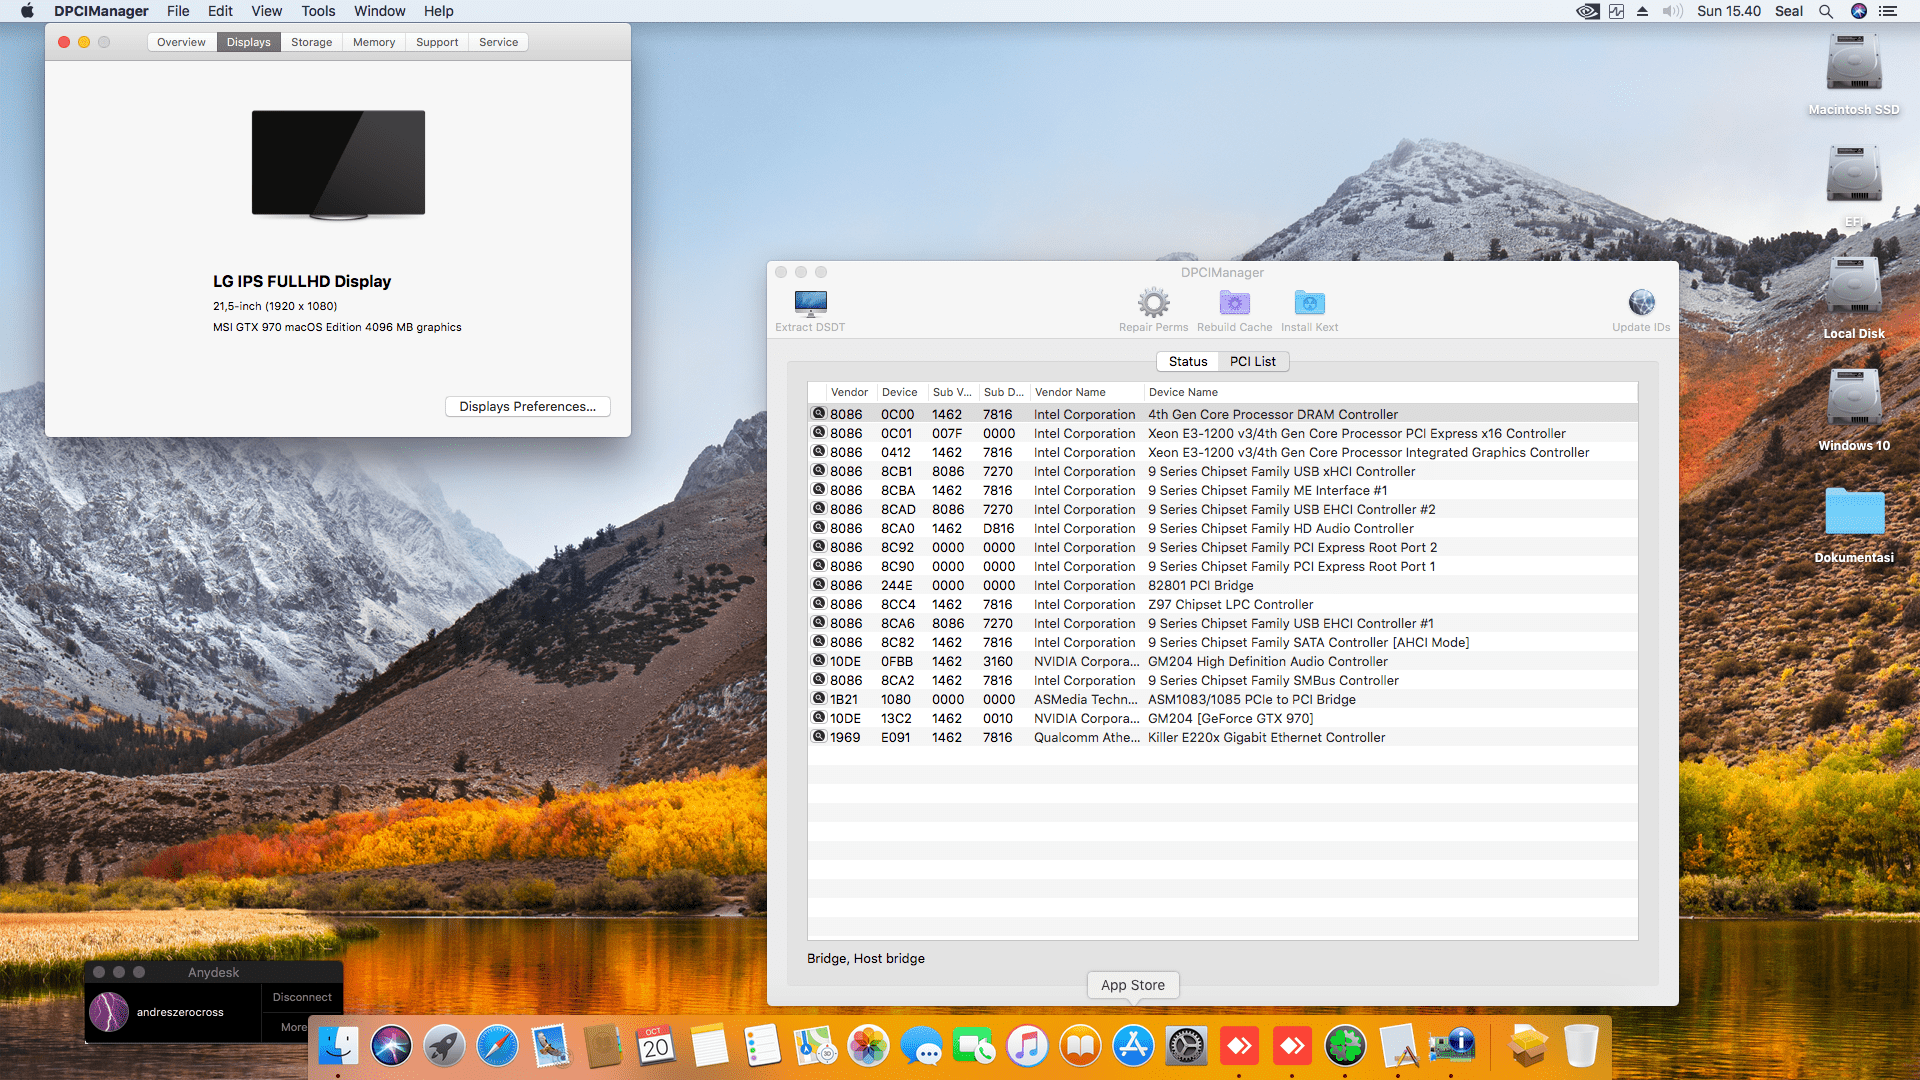Click the Update IDs globe icon
Screen dimensions: 1920x1080
click(x=1641, y=303)
